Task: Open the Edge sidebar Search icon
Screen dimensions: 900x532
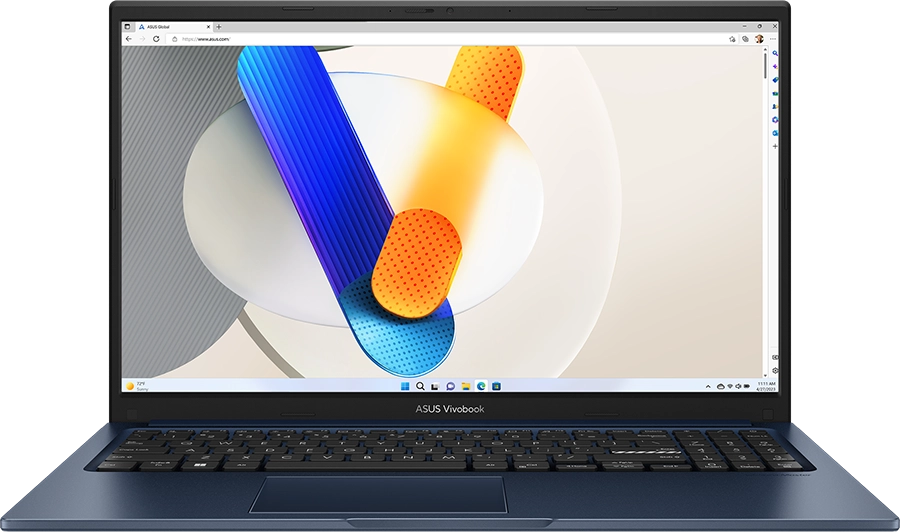Action: (x=775, y=53)
